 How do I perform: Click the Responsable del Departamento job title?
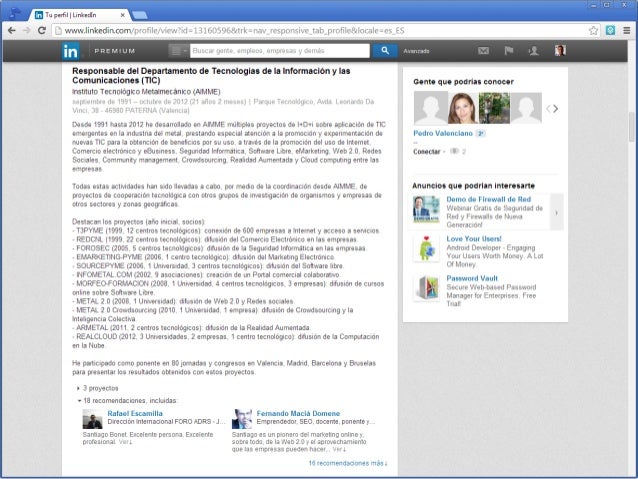tap(211, 76)
